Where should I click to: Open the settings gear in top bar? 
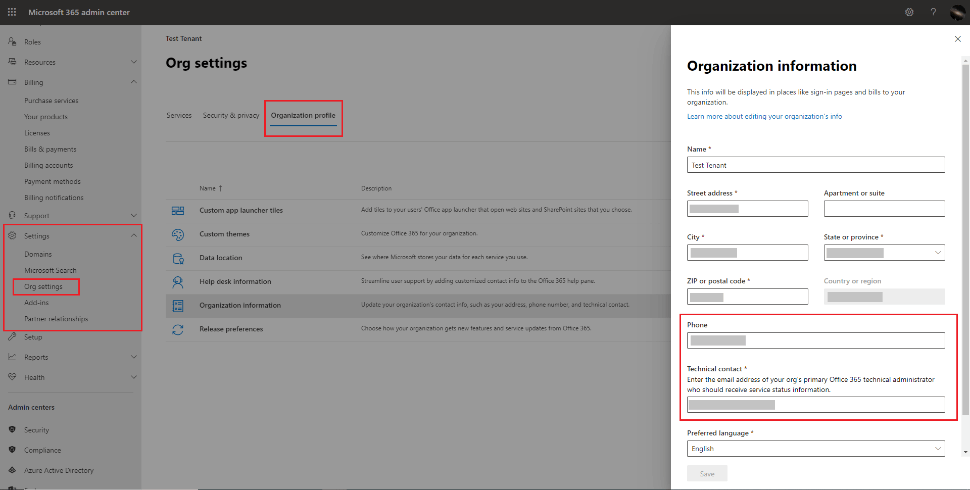pyautogui.click(x=909, y=12)
